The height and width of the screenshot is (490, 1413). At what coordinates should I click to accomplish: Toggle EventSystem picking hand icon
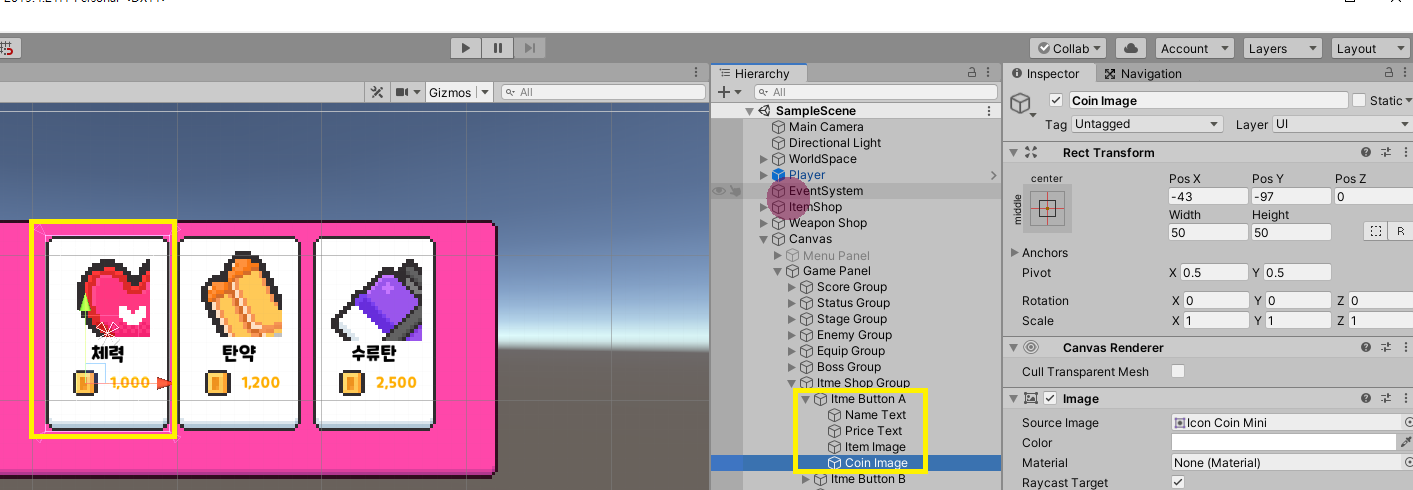tap(735, 191)
